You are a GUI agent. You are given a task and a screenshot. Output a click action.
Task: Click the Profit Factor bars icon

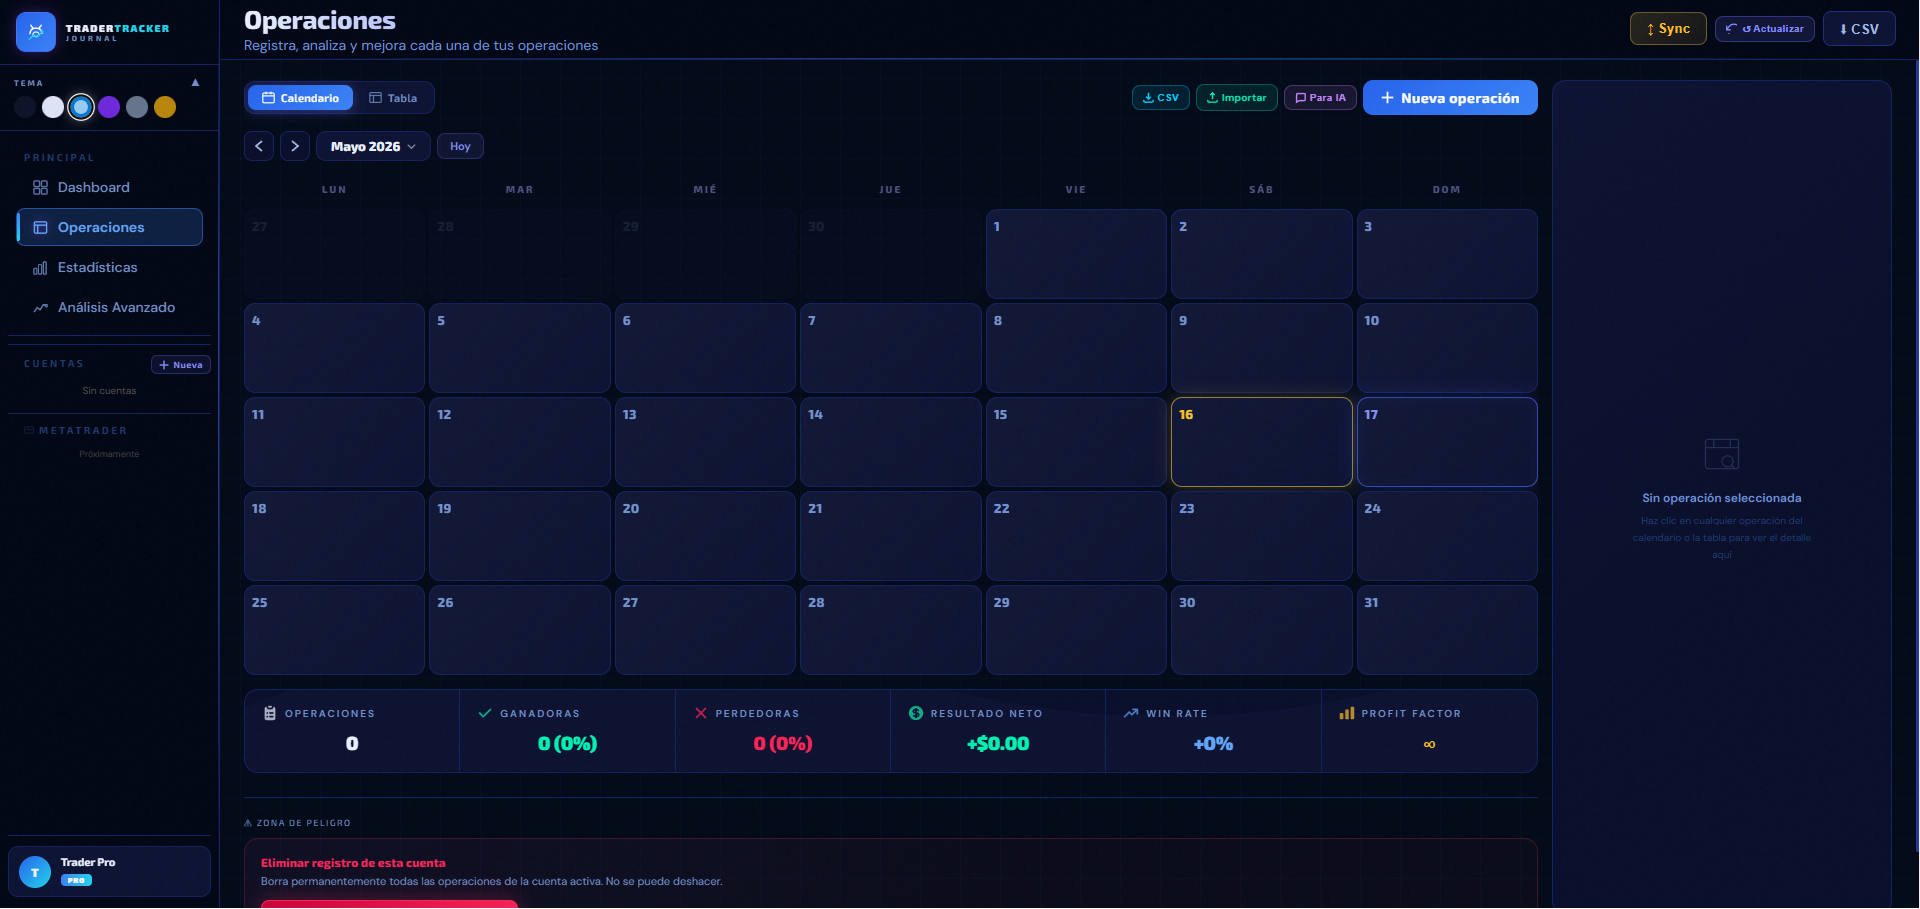click(x=1347, y=713)
